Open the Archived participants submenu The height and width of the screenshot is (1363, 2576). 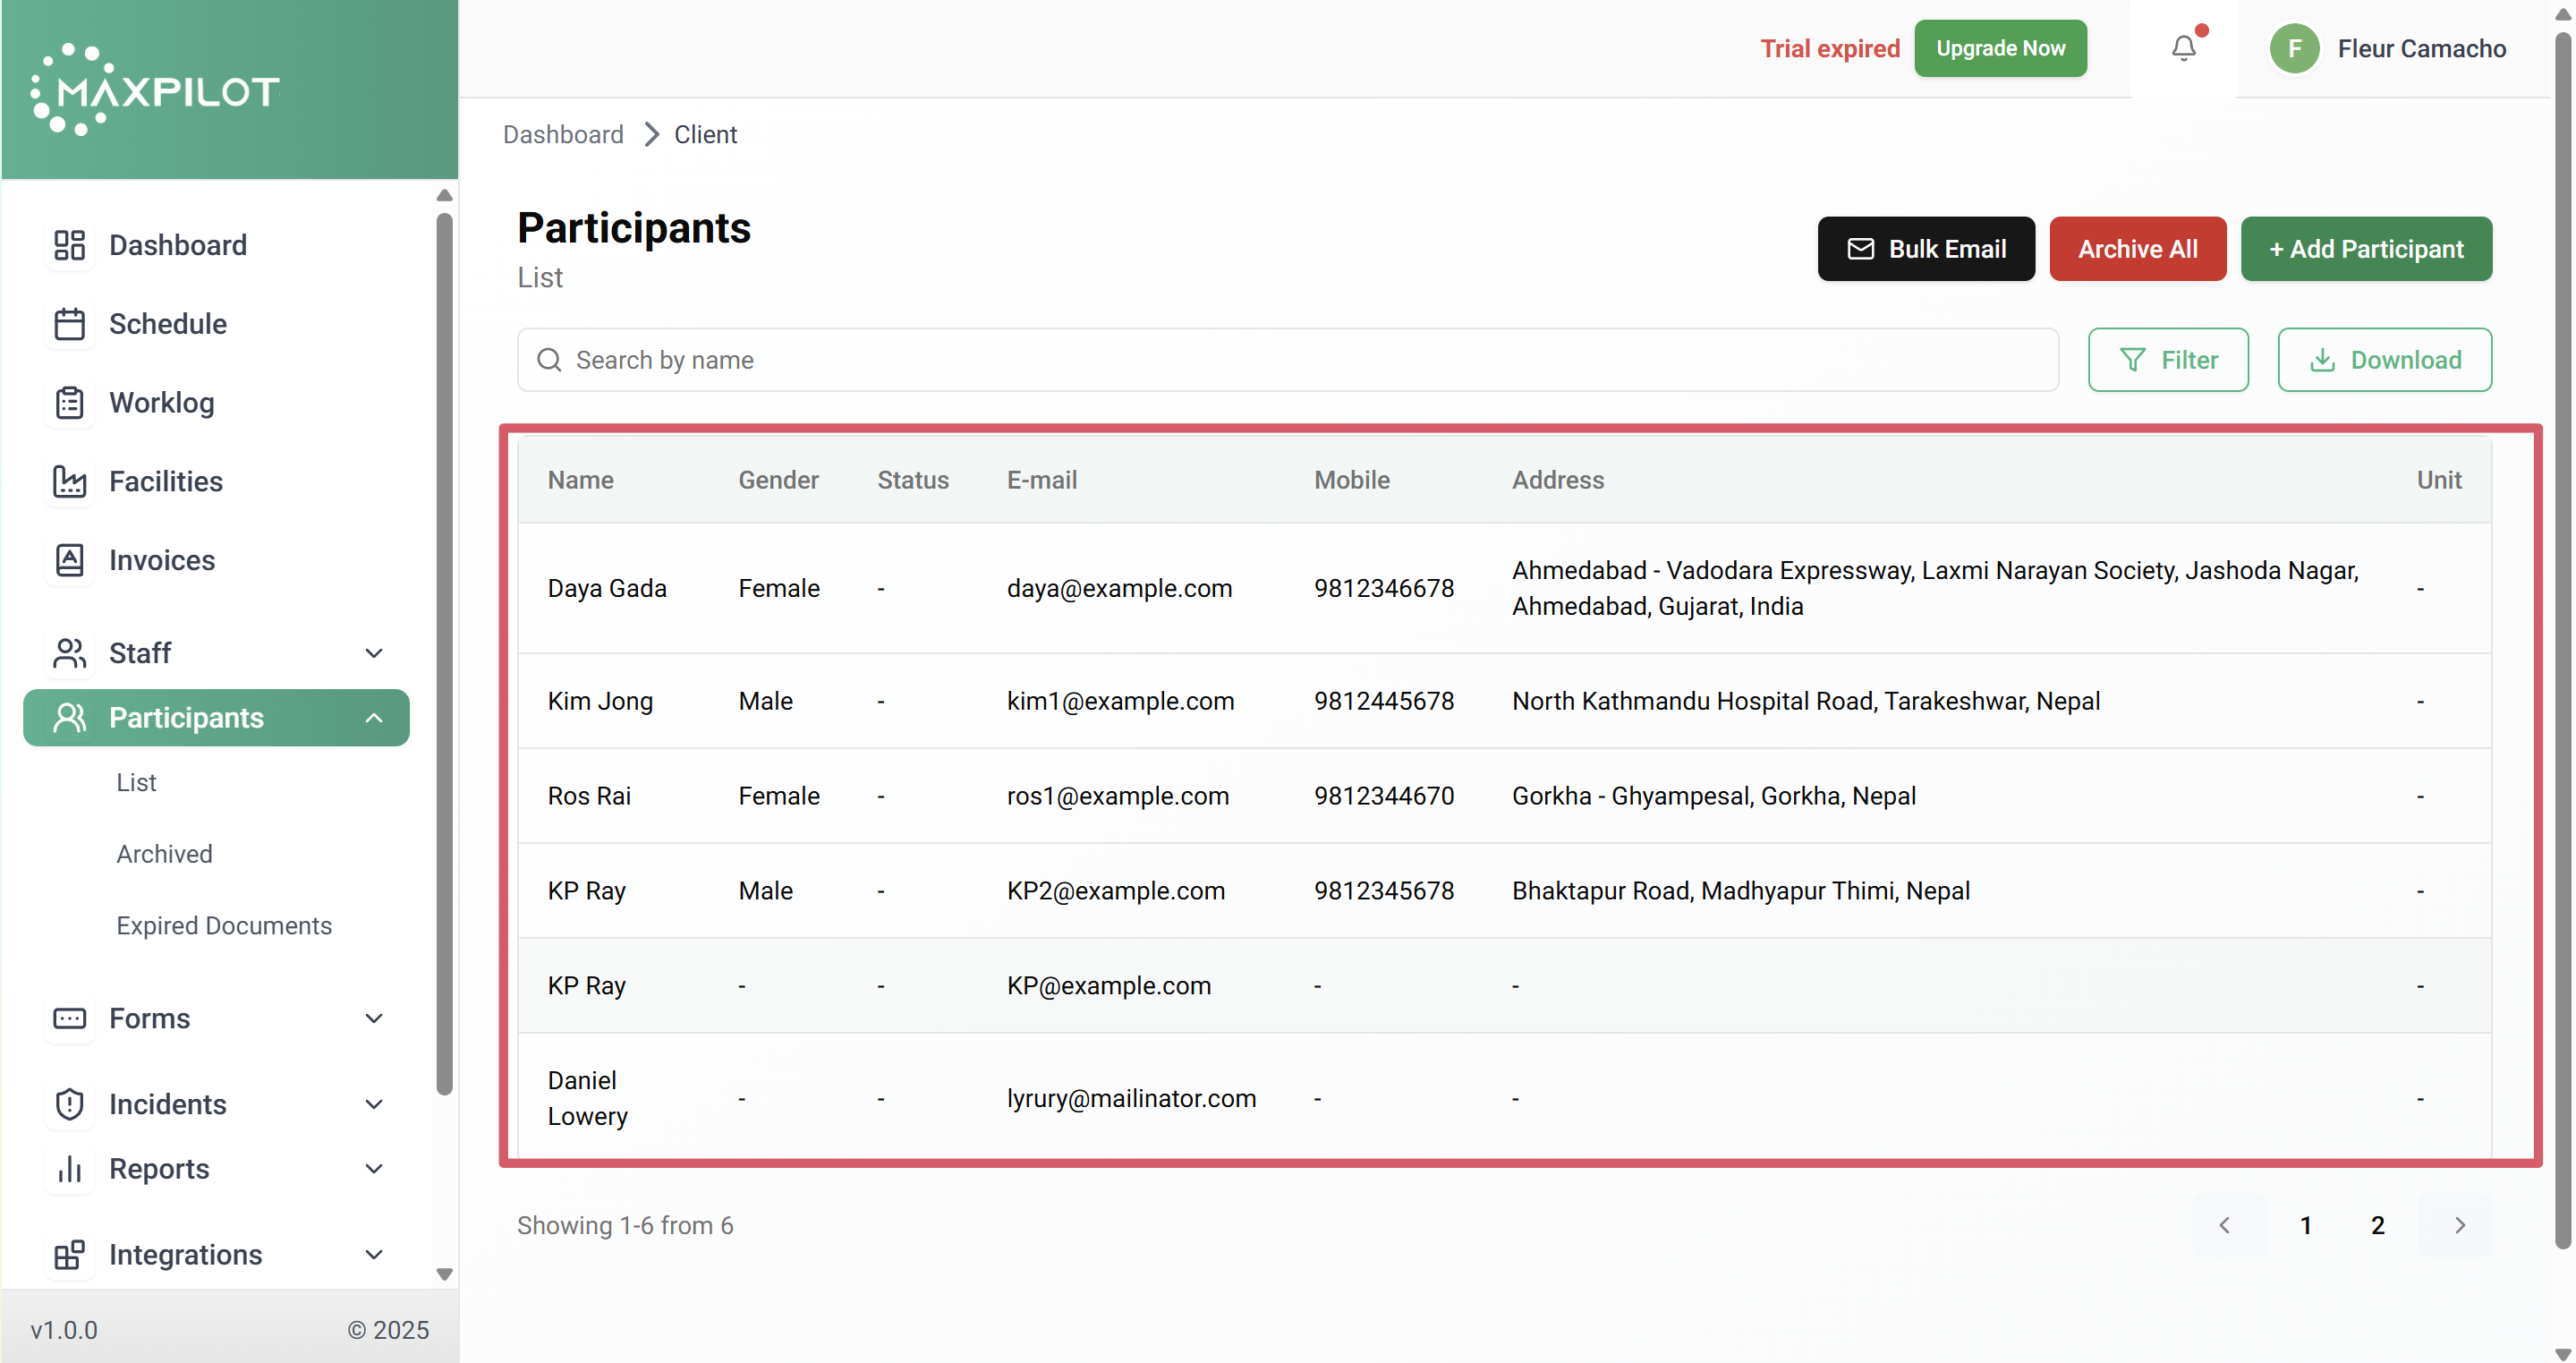pos(164,854)
